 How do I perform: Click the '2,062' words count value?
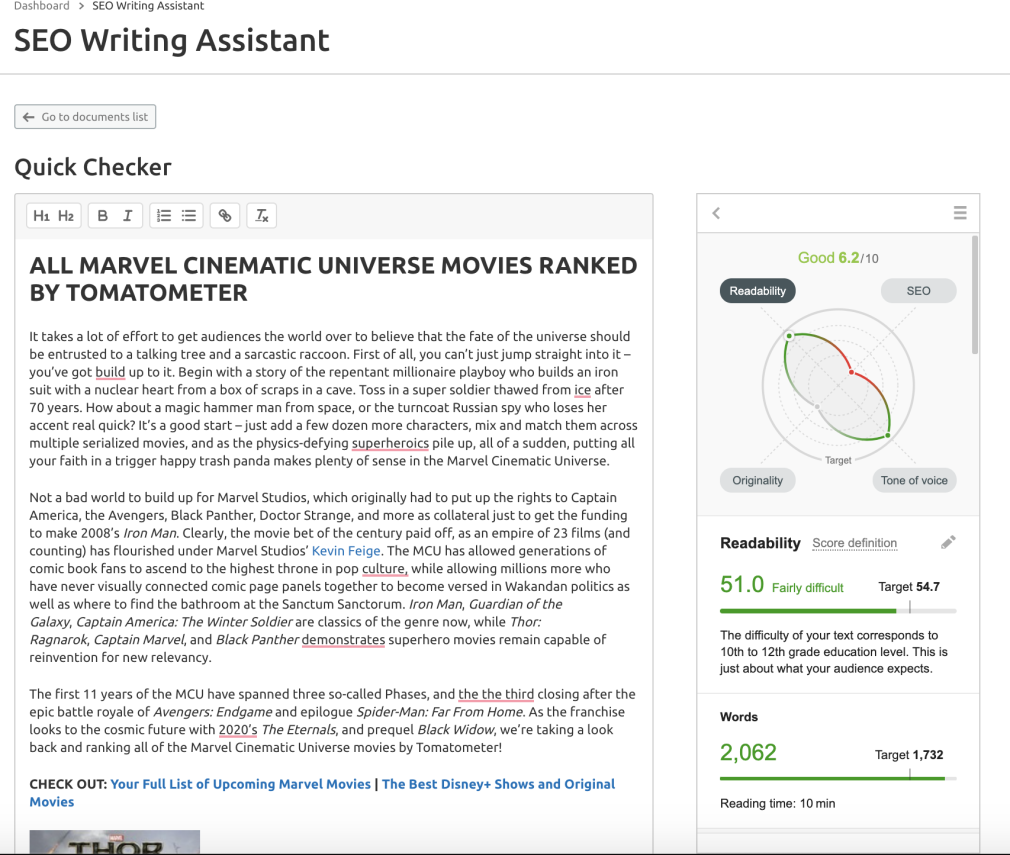point(748,753)
